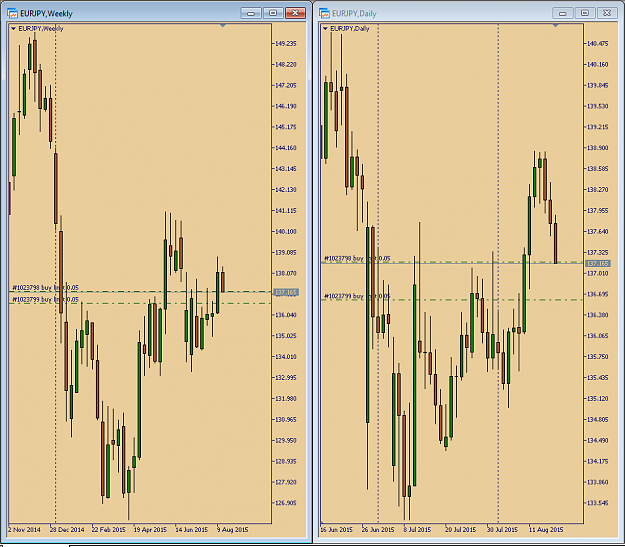This screenshot has height=547, width=625.
Task: Click the current price tag 137.165 on Weekly axis
Action: [286, 292]
